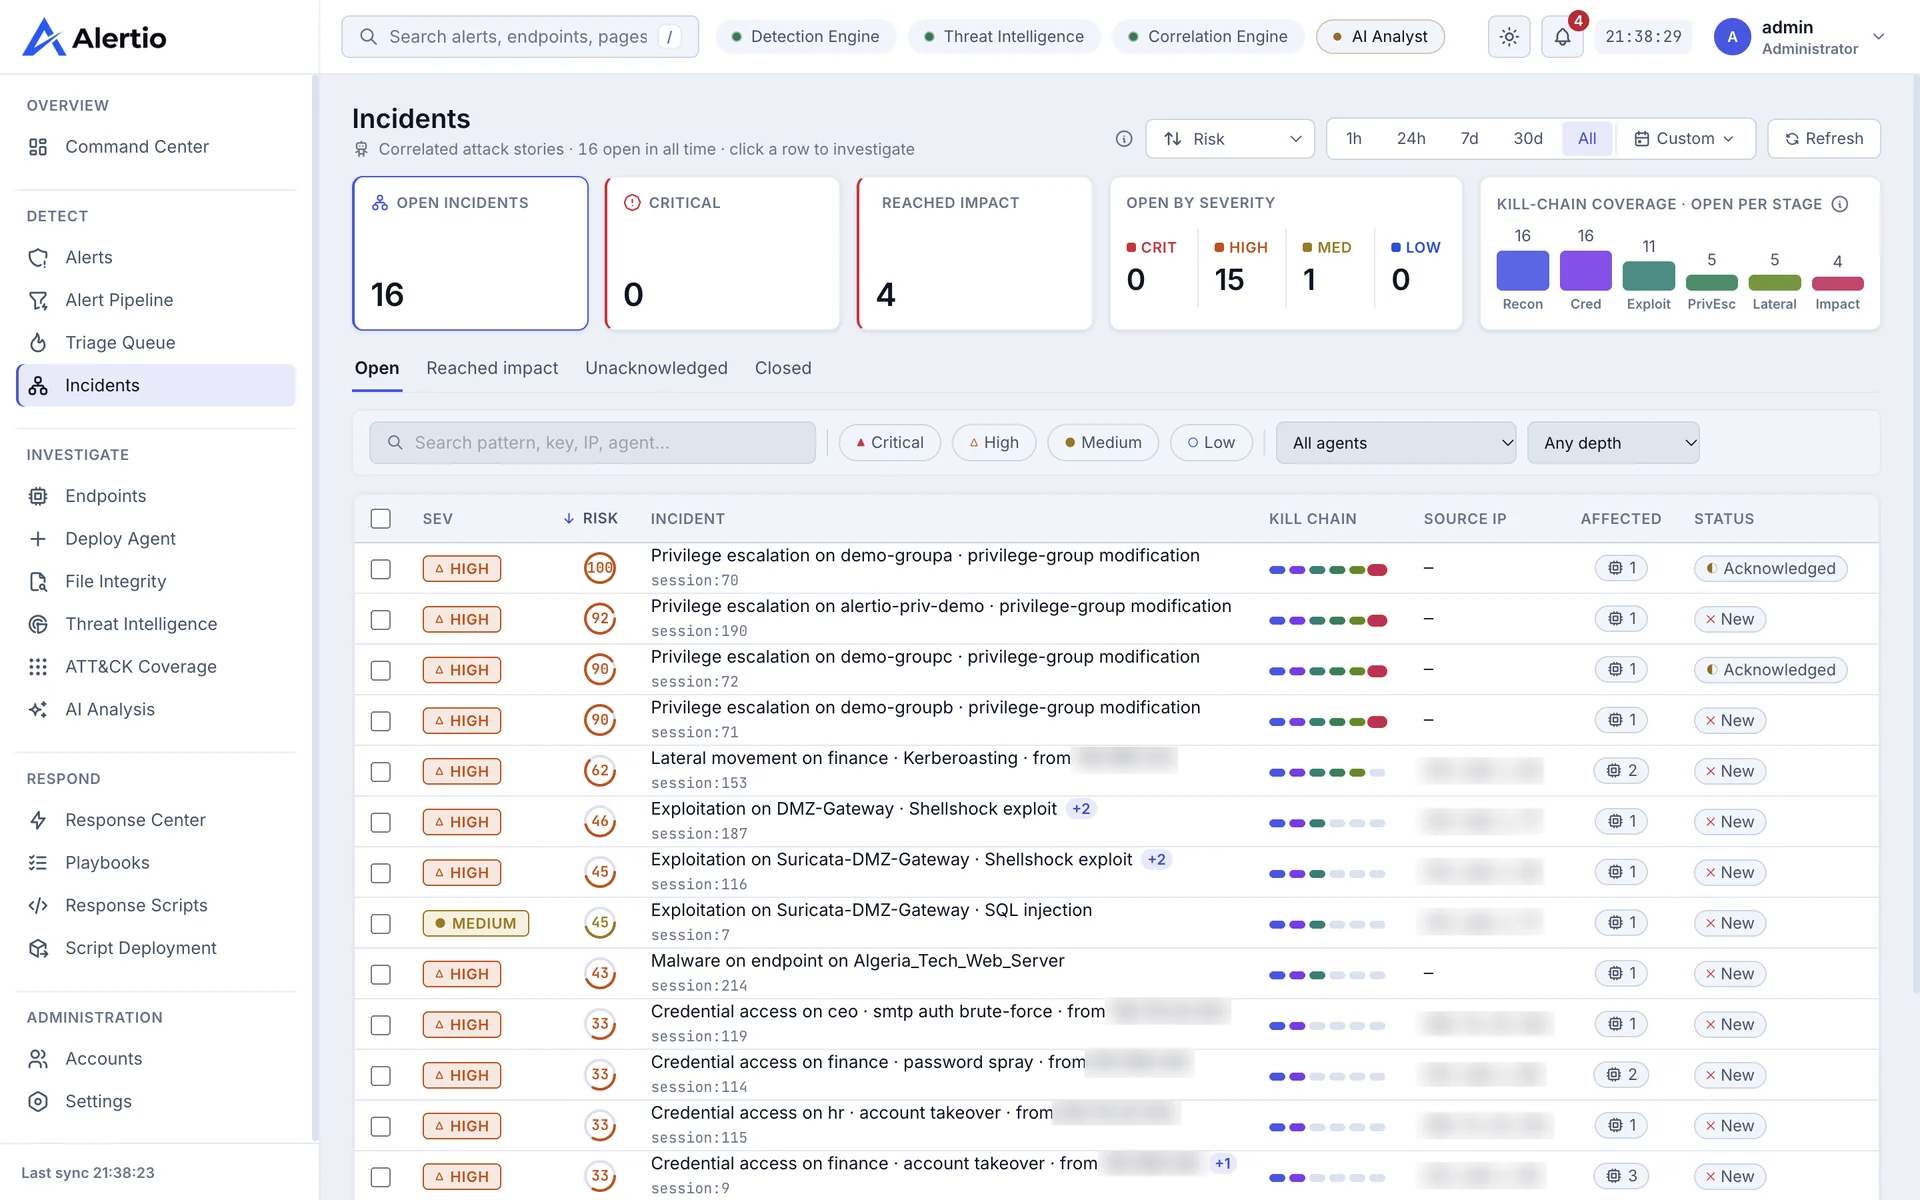
Task: Open Command Center from the sidebar
Action: pos(156,147)
